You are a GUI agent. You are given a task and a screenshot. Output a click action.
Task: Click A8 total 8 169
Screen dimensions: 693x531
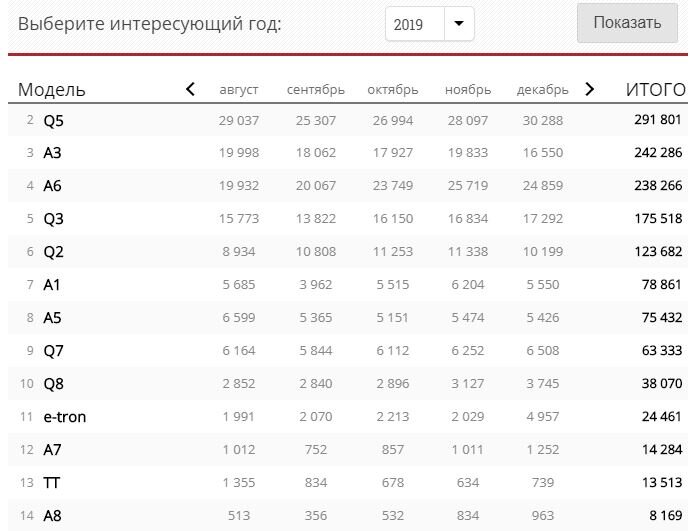[x=666, y=516]
